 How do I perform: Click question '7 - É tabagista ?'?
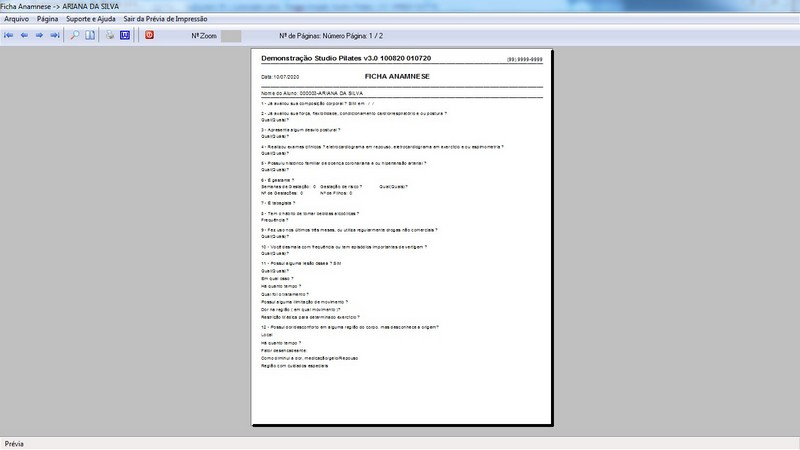coord(278,203)
